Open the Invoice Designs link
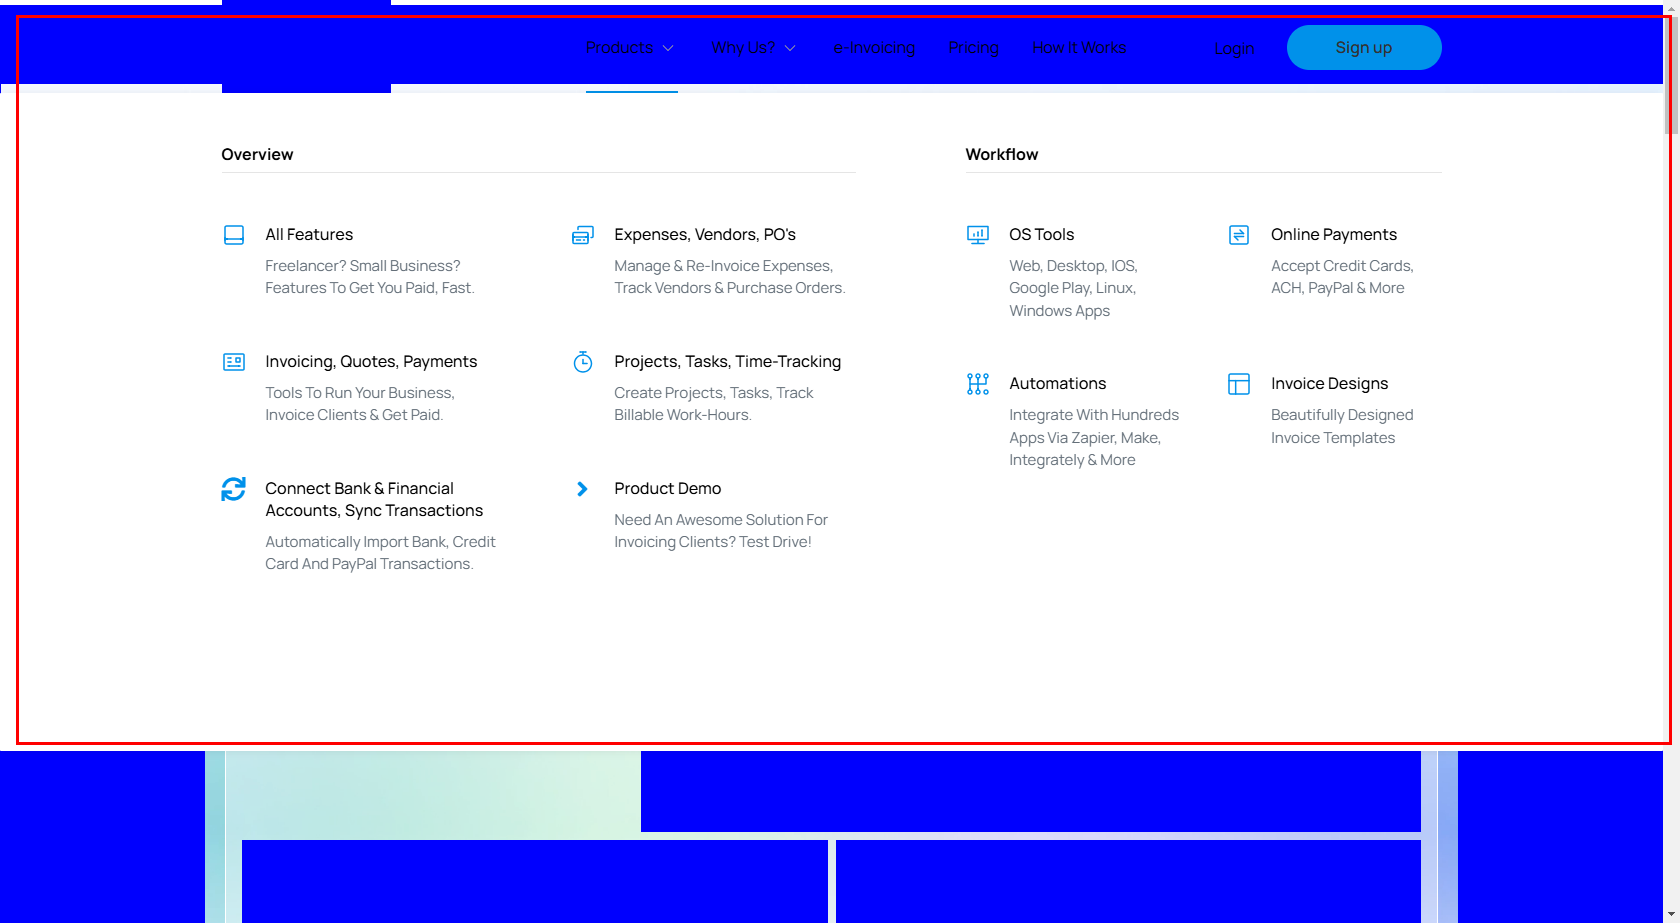Screen dimensions: 1680x923 click(1329, 384)
